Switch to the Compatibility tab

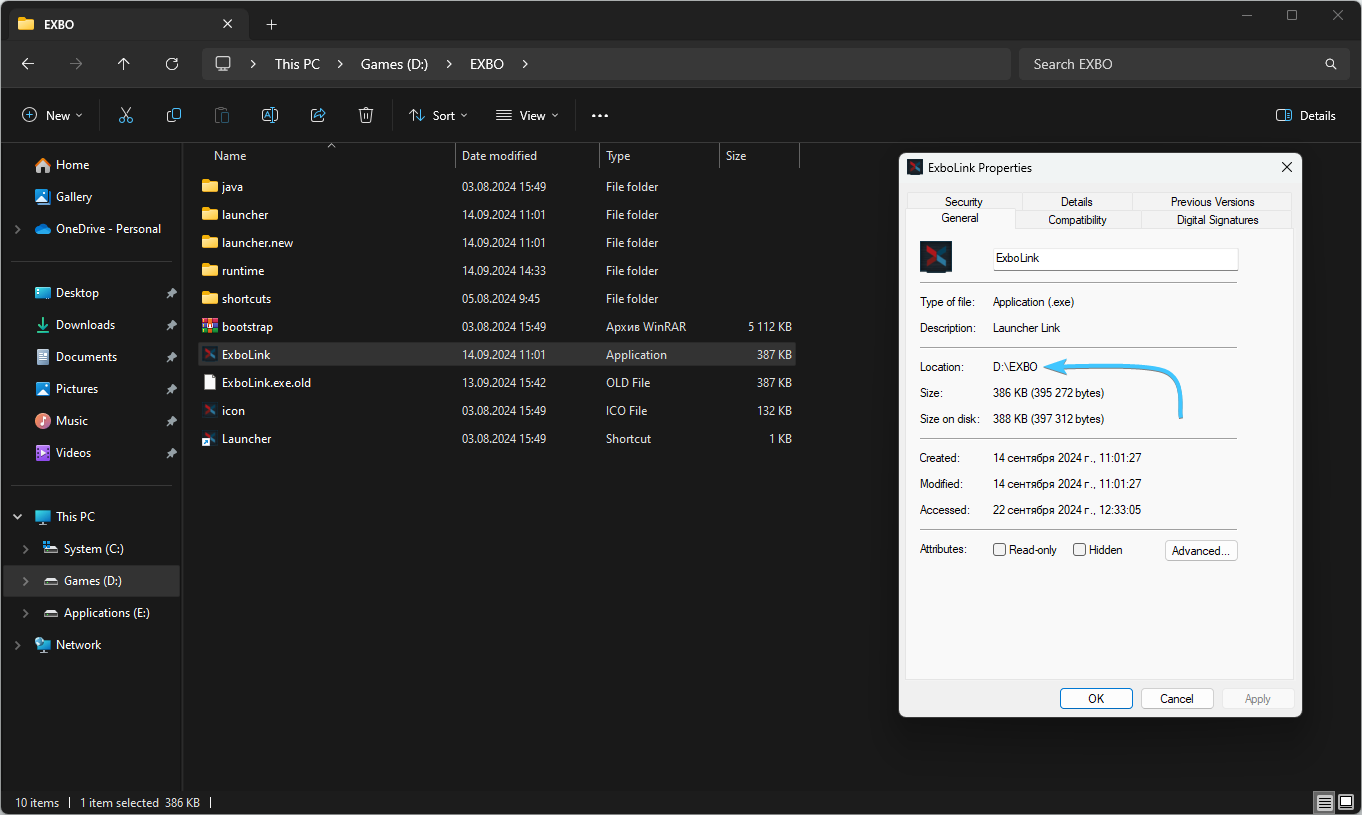point(1077,220)
